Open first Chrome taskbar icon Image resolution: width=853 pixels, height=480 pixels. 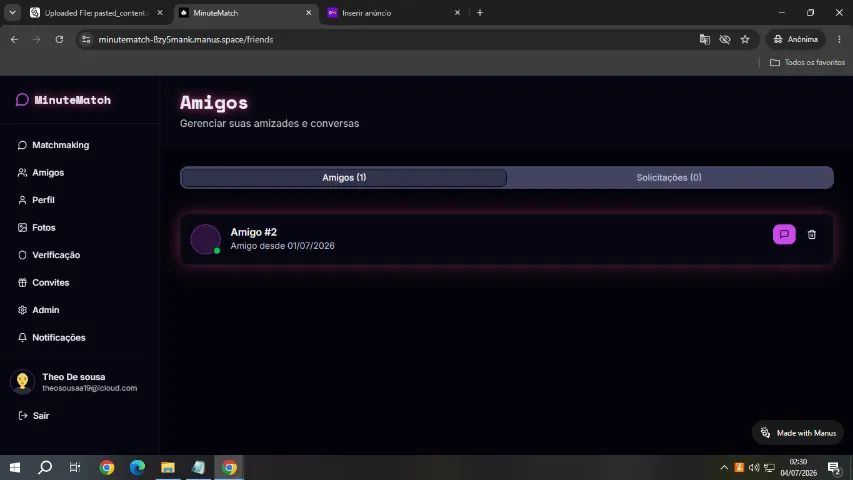[107, 467]
